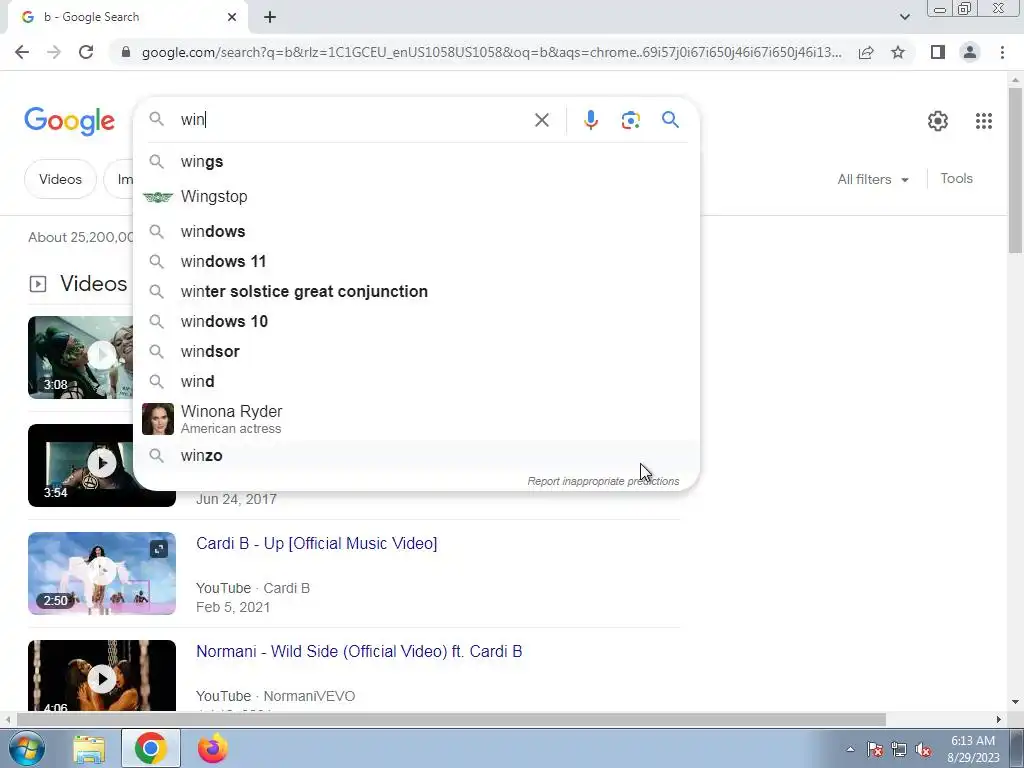Open 'Normani - Wild Side' video link

(359, 651)
